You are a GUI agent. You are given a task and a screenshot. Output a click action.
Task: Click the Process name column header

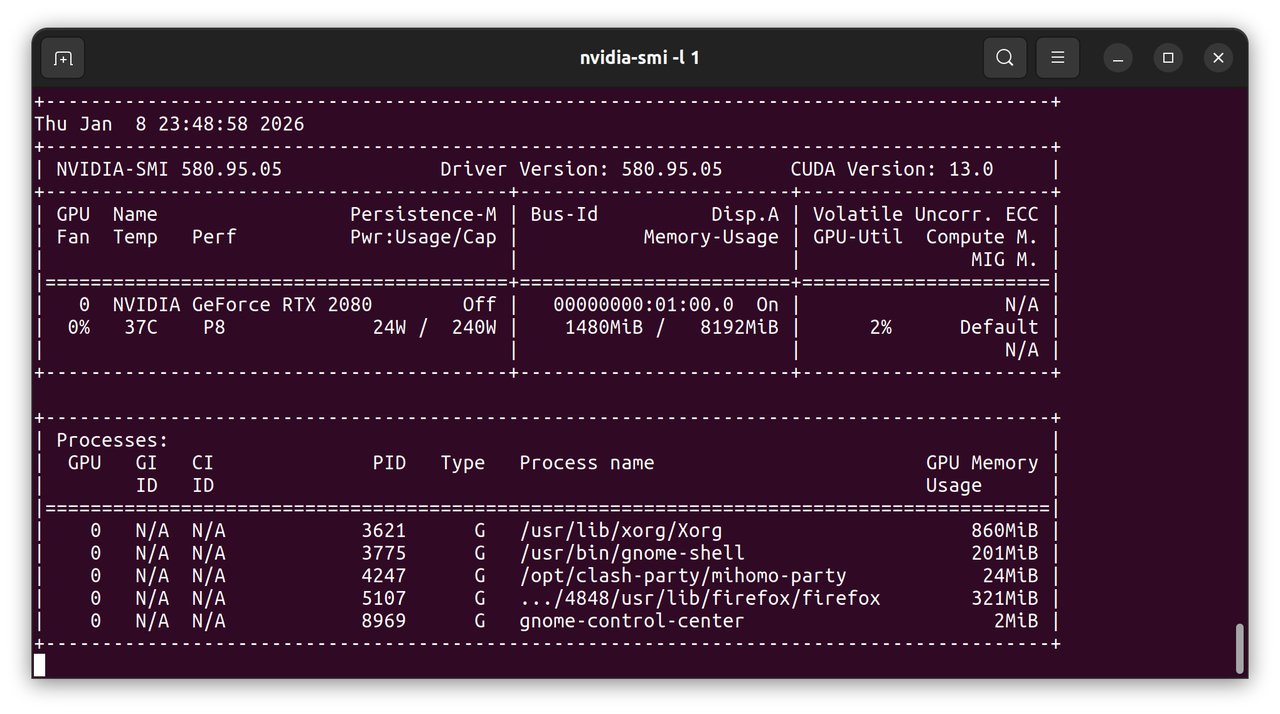coord(587,463)
